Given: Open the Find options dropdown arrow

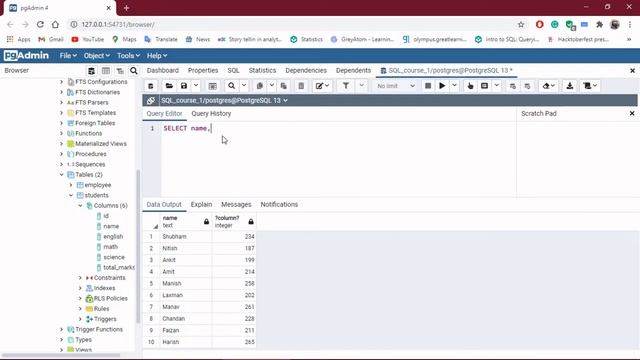Looking at the screenshot, I should [244, 86].
